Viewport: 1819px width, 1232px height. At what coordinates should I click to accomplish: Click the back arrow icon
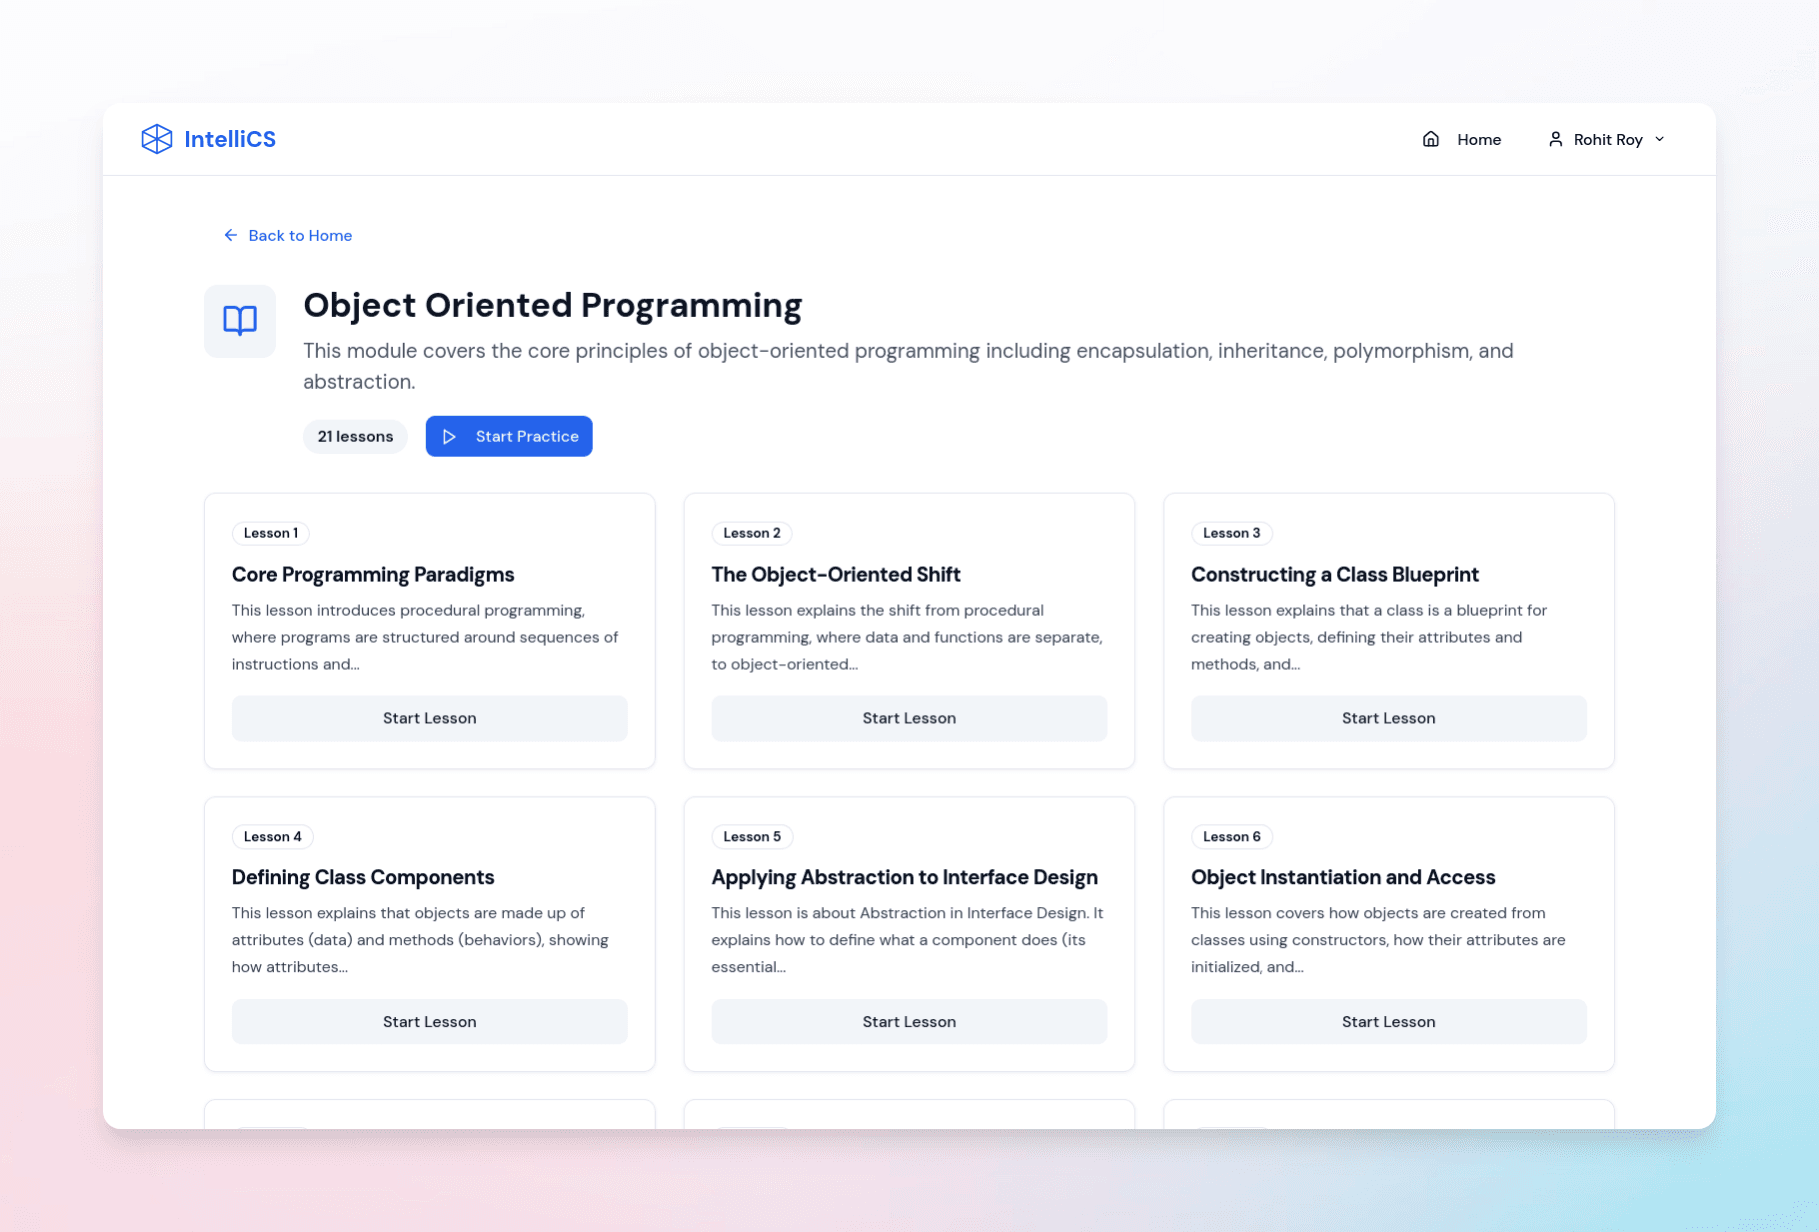[231, 235]
